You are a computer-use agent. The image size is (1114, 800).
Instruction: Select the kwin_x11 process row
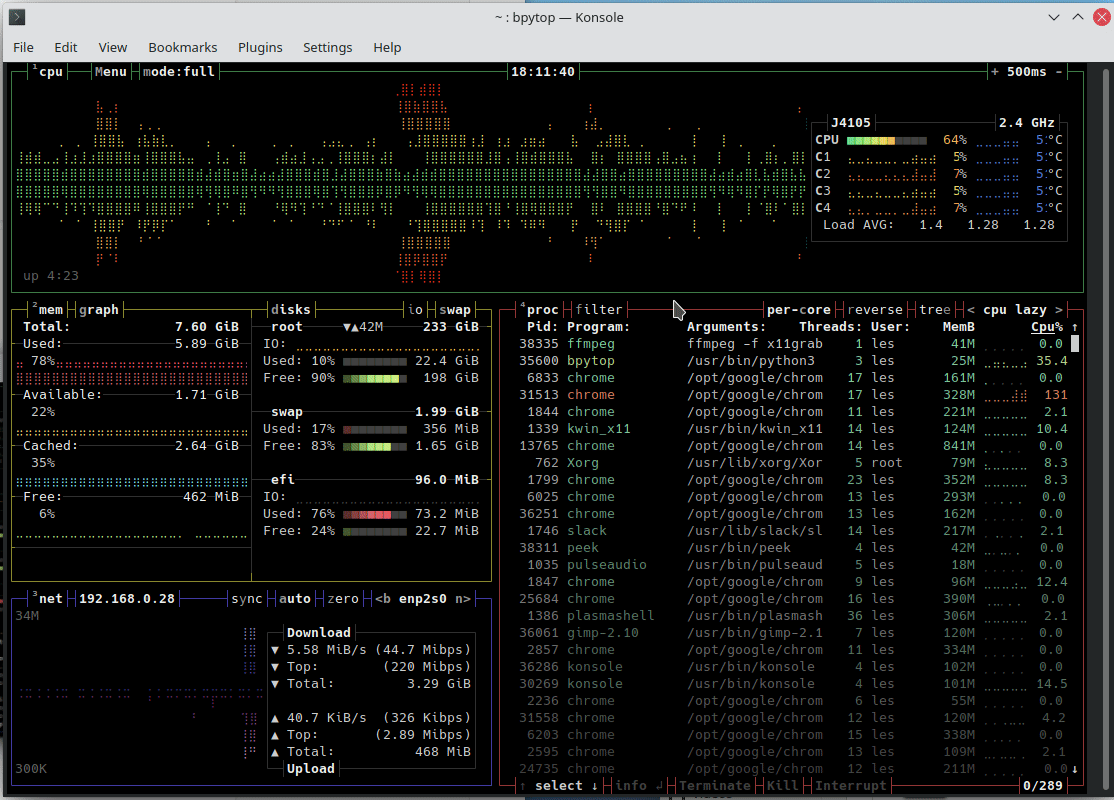pyautogui.click(x=791, y=429)
